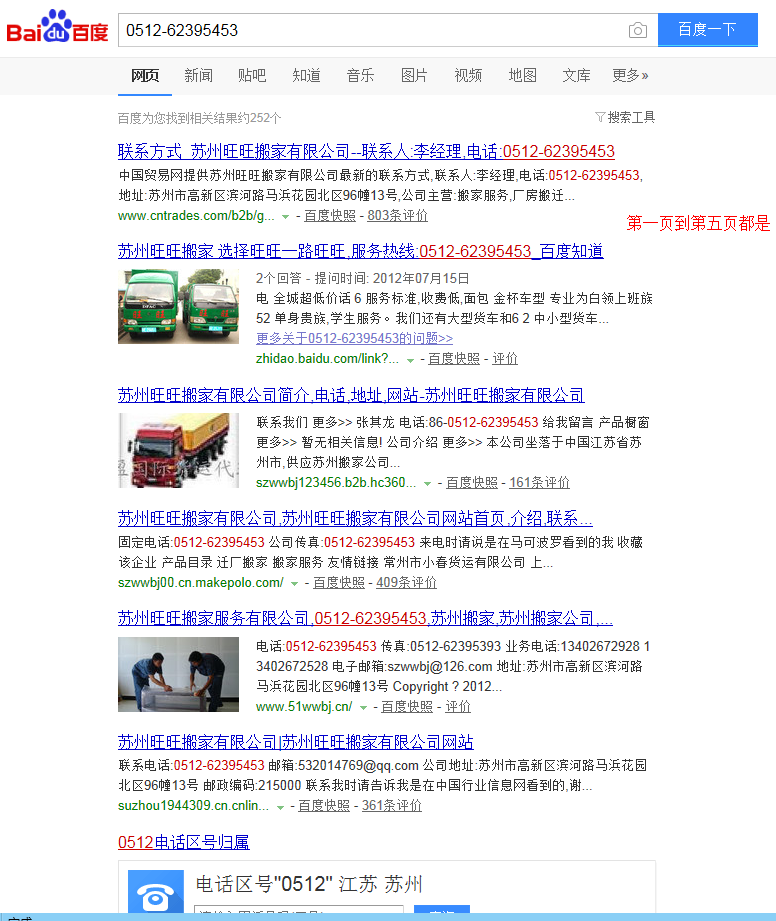Screen dimensions: 776x921
Task: Click result count text 百度为您找到相关结果约252个
Action: pos(200,118)
